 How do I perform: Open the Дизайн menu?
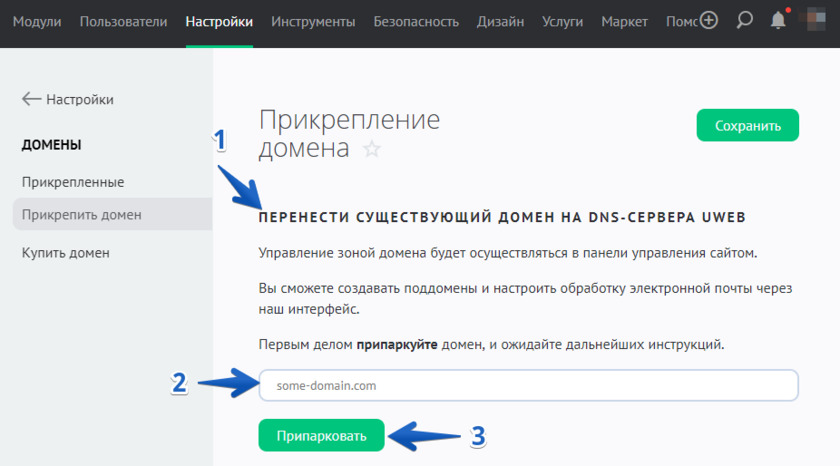(500, 21)
